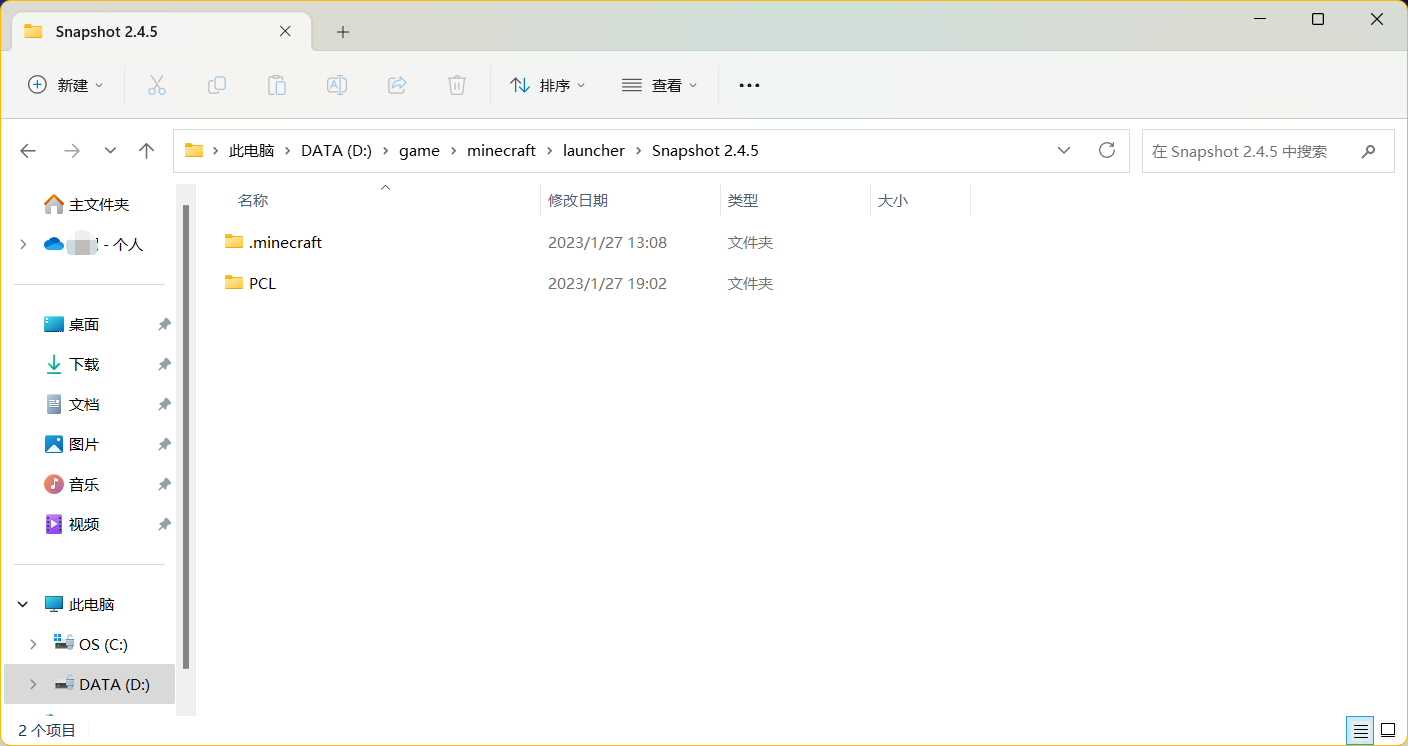The width and height of the screenshot is (1408, 746).
Task: Open the 新建 (New) menu
Action: [x=66, y=85]
